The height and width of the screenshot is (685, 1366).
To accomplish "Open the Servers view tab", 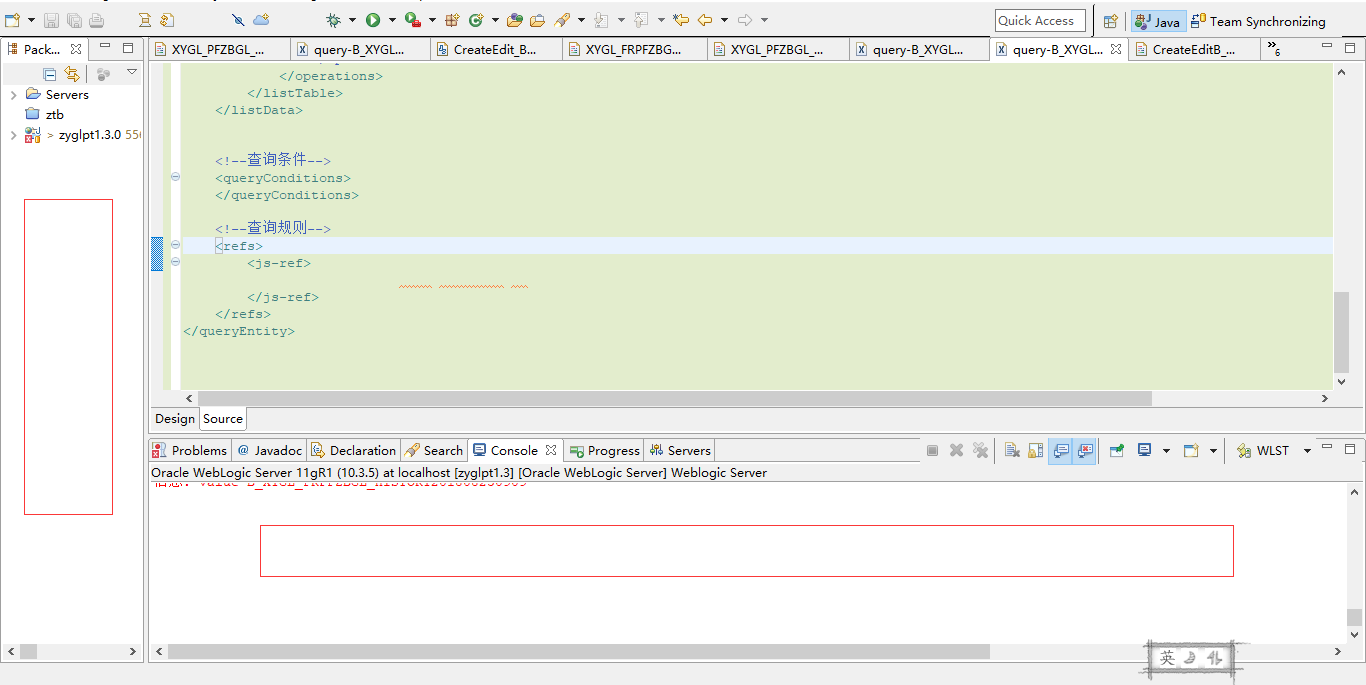I will coord(680,451).
